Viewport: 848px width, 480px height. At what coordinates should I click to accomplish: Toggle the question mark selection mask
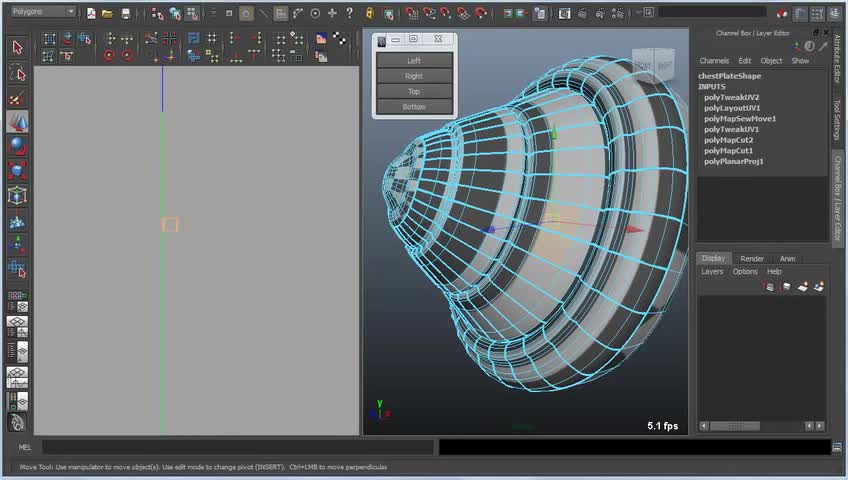[x=349, y=12]
